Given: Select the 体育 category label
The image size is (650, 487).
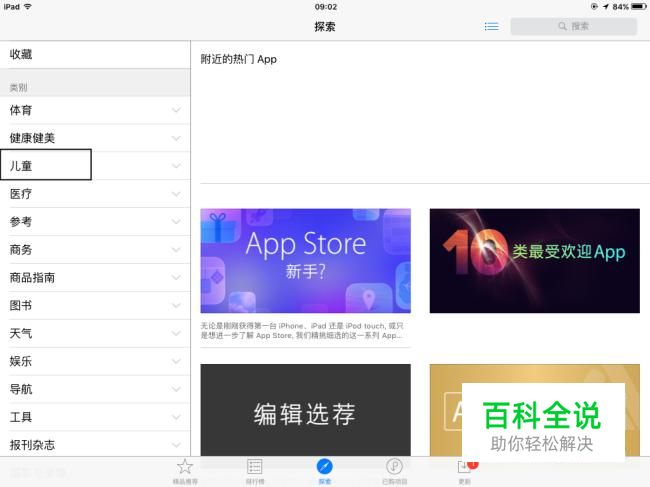Looking at the screenshot, I should point(21,110).
